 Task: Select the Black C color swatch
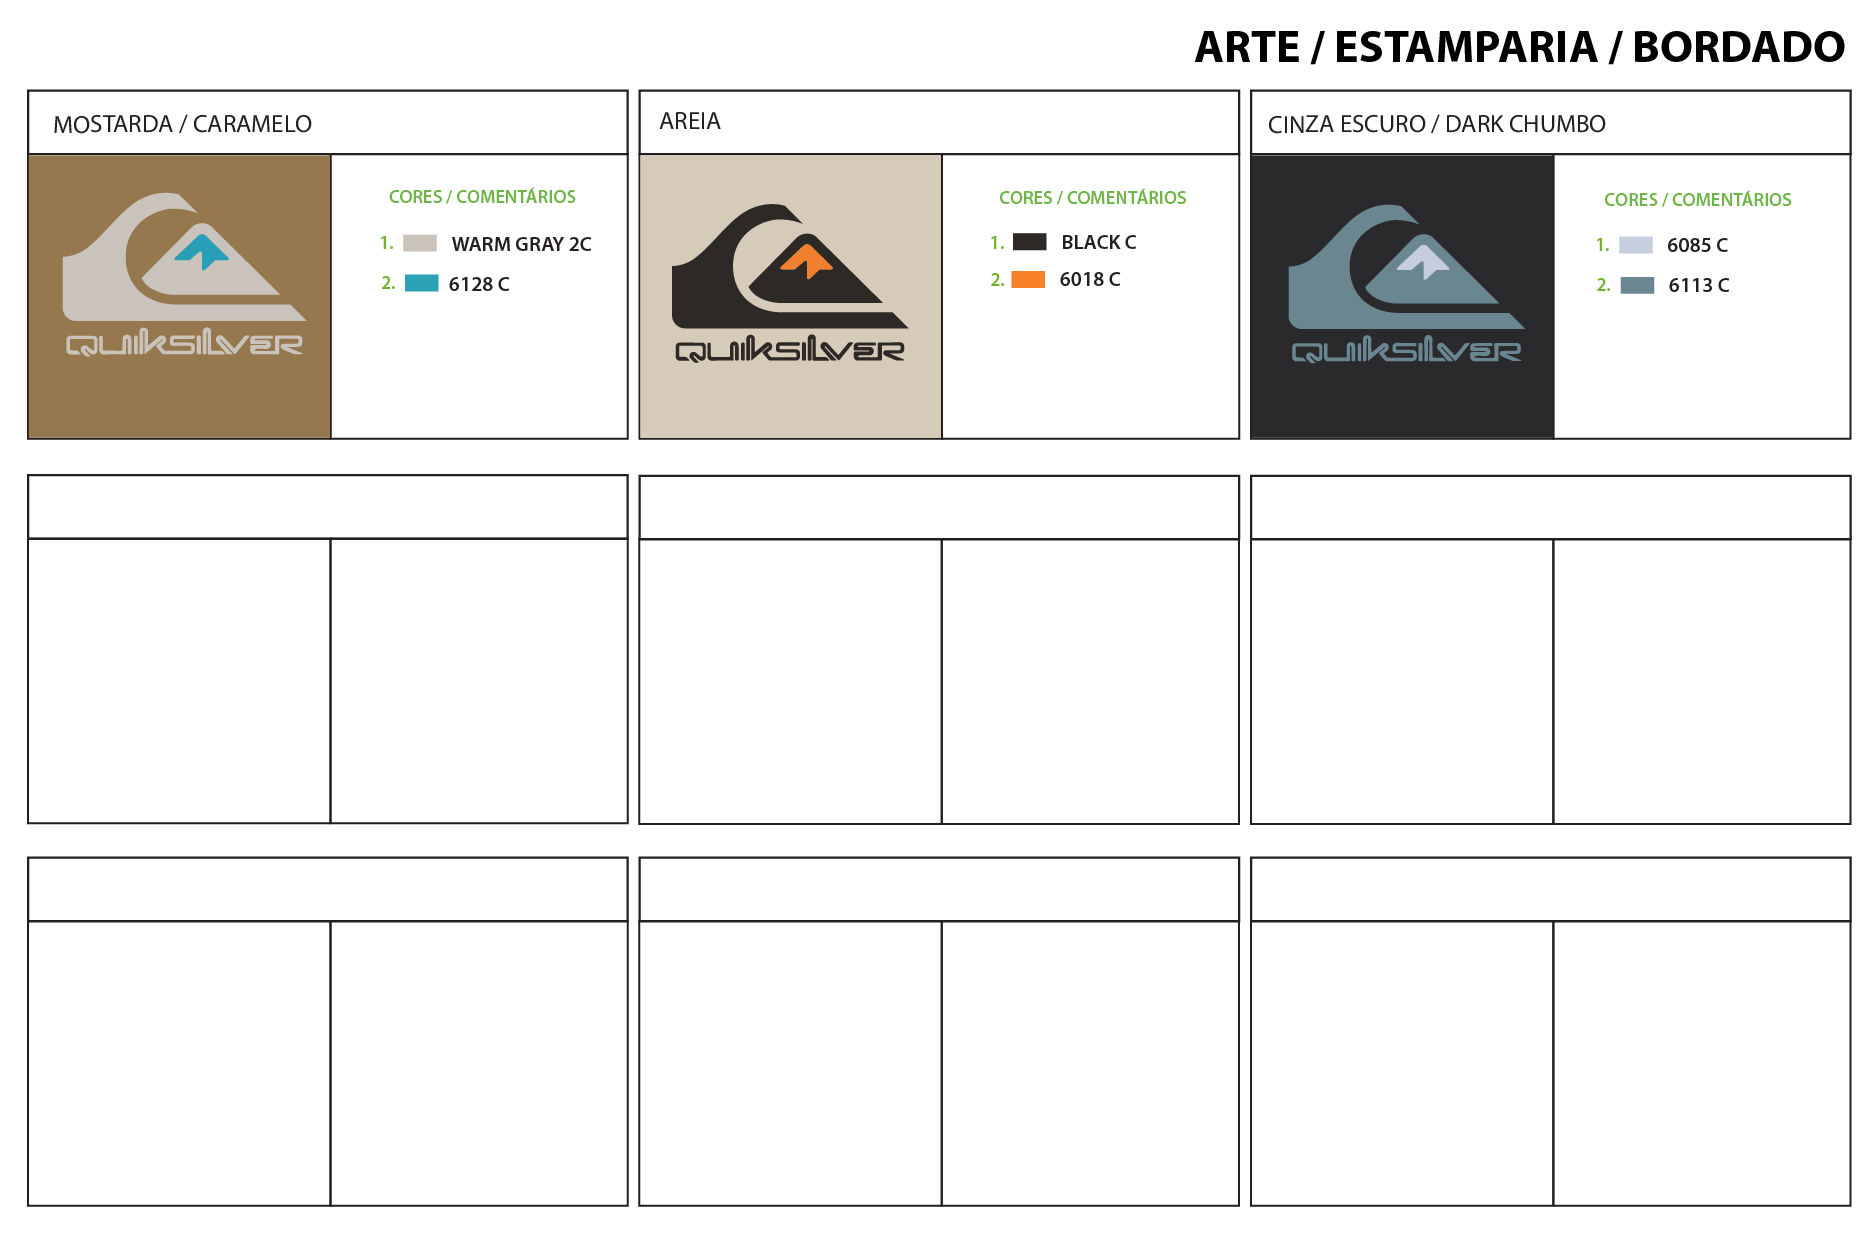coord(1029,242)
